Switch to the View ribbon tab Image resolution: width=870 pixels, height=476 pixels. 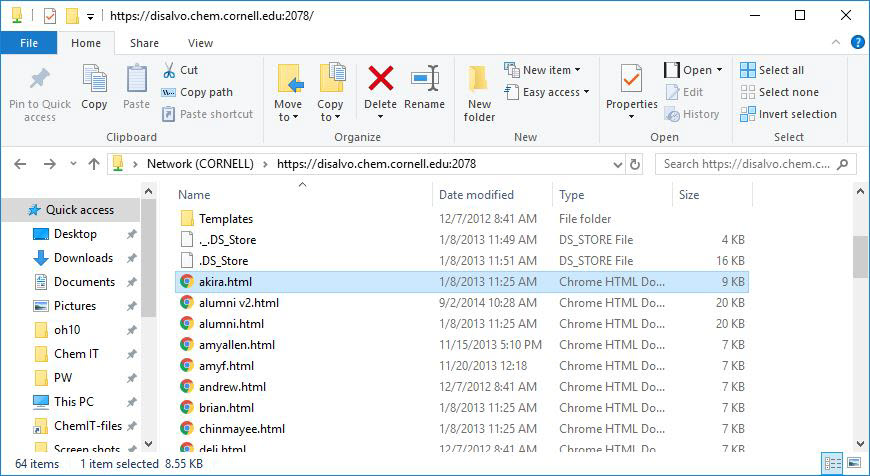click(x=200, y=43)
